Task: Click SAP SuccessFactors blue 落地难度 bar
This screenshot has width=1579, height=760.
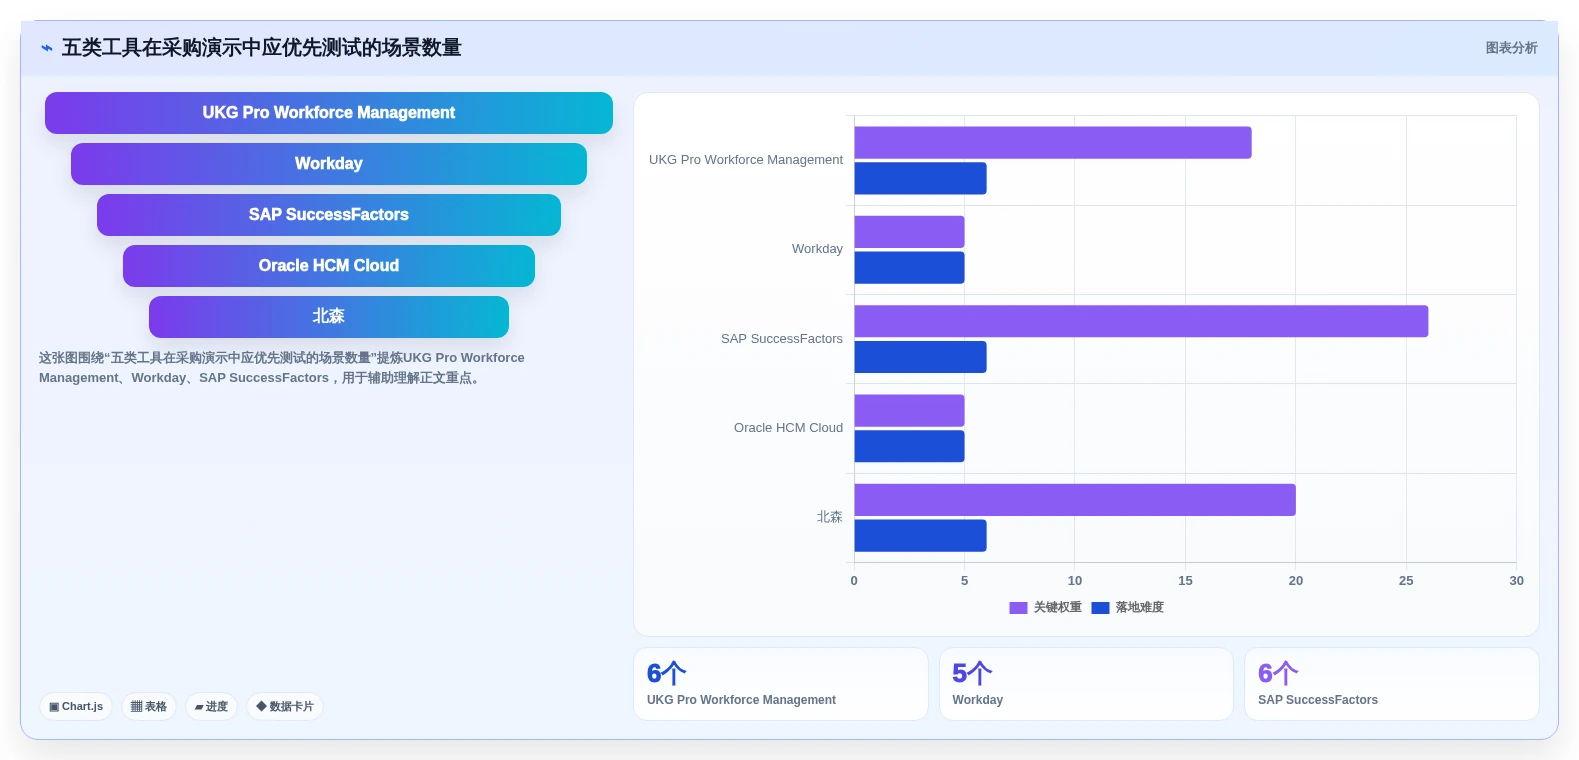Action: click(x=920, y=357)
